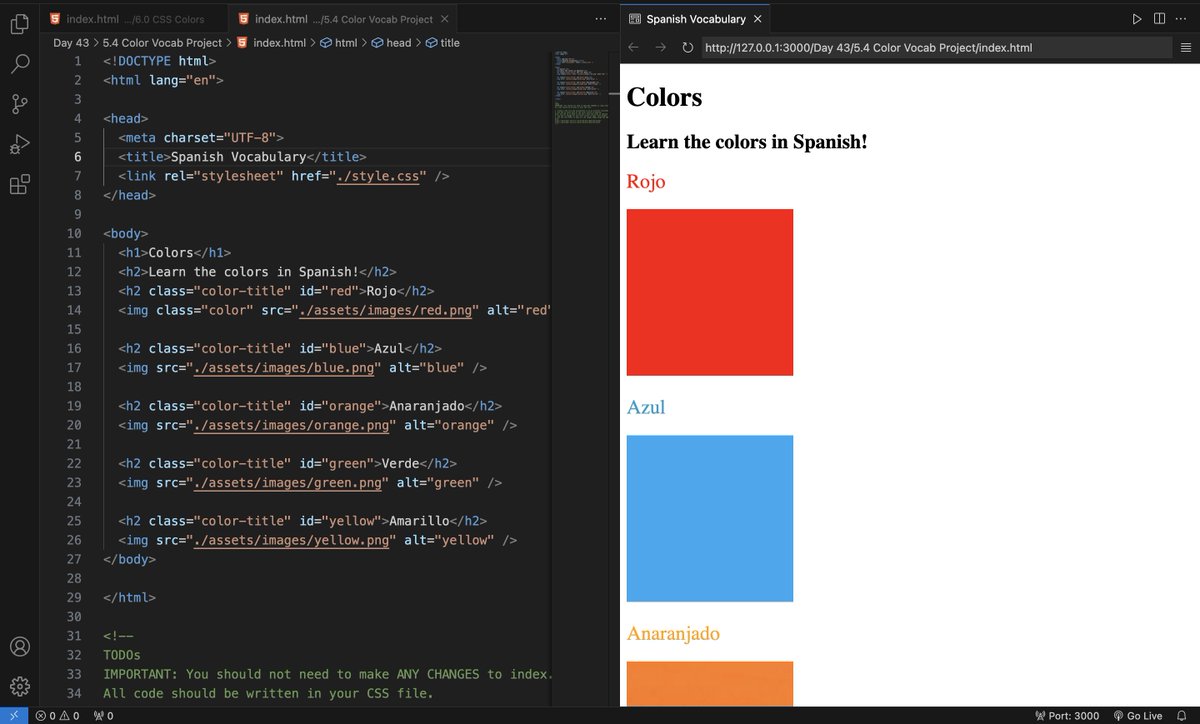This screenshot has width=1200, height=724.
Task: Click Azul heading in preview
Action: point(646,408)
